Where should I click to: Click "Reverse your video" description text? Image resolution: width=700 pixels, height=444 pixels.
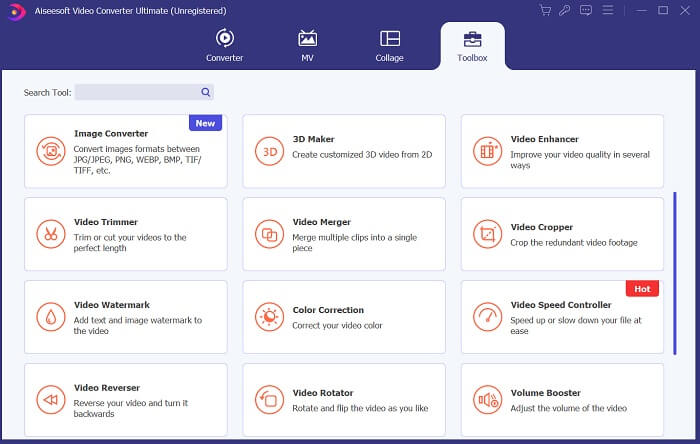pos(131,408)
